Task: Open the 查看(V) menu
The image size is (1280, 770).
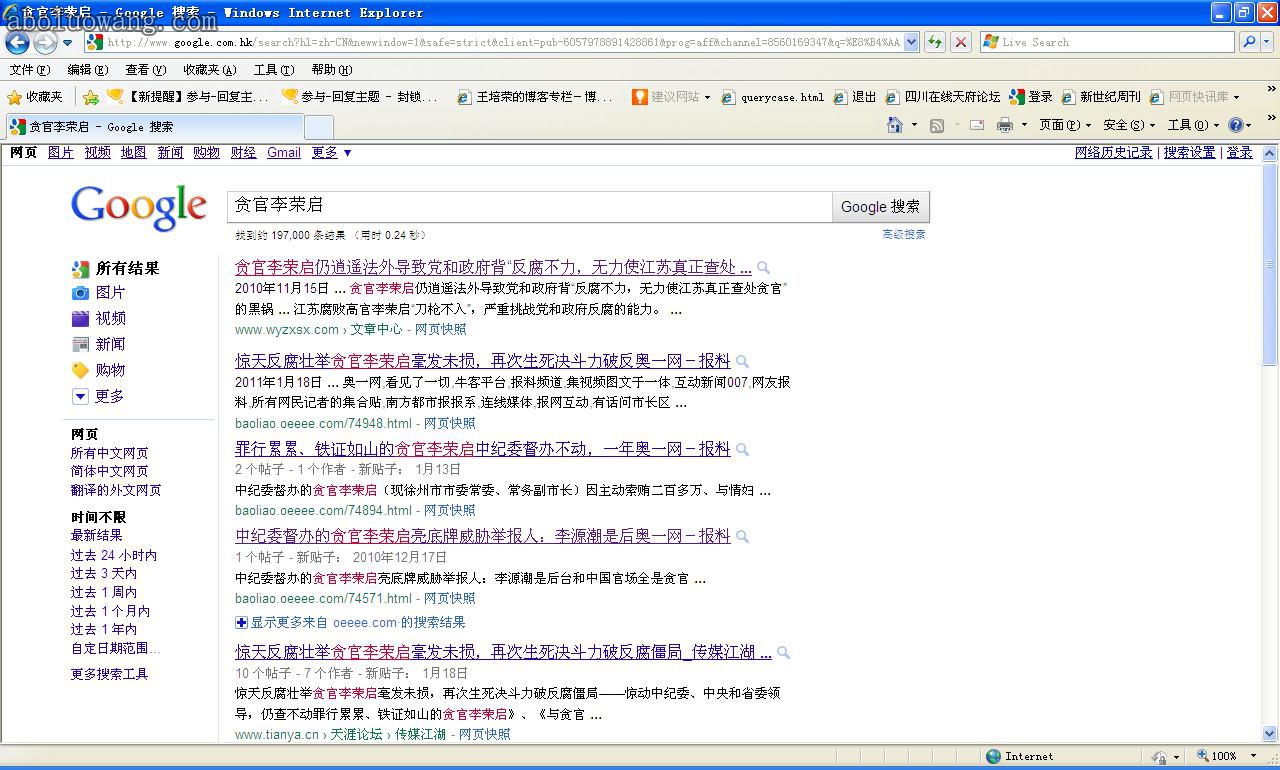Action: (145, 70)
